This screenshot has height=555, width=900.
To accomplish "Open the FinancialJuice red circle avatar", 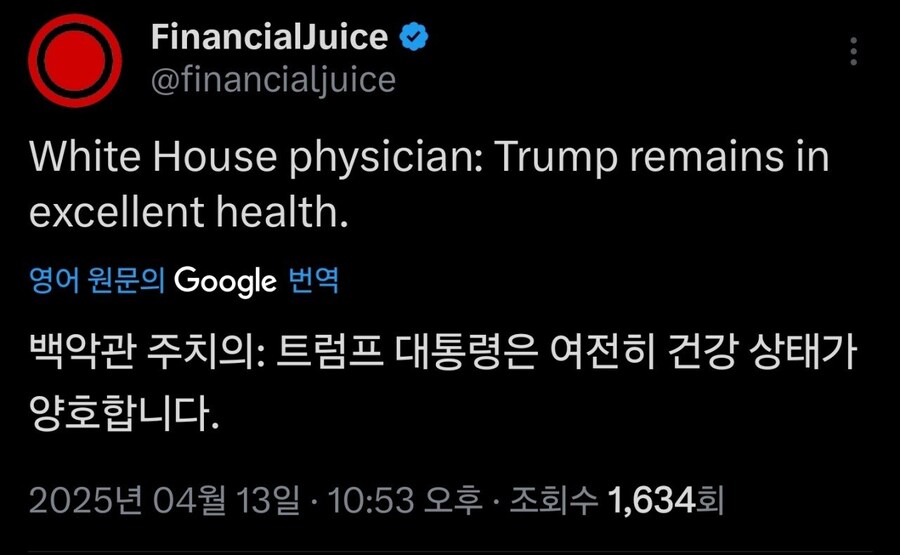I will tap(75, 61).
